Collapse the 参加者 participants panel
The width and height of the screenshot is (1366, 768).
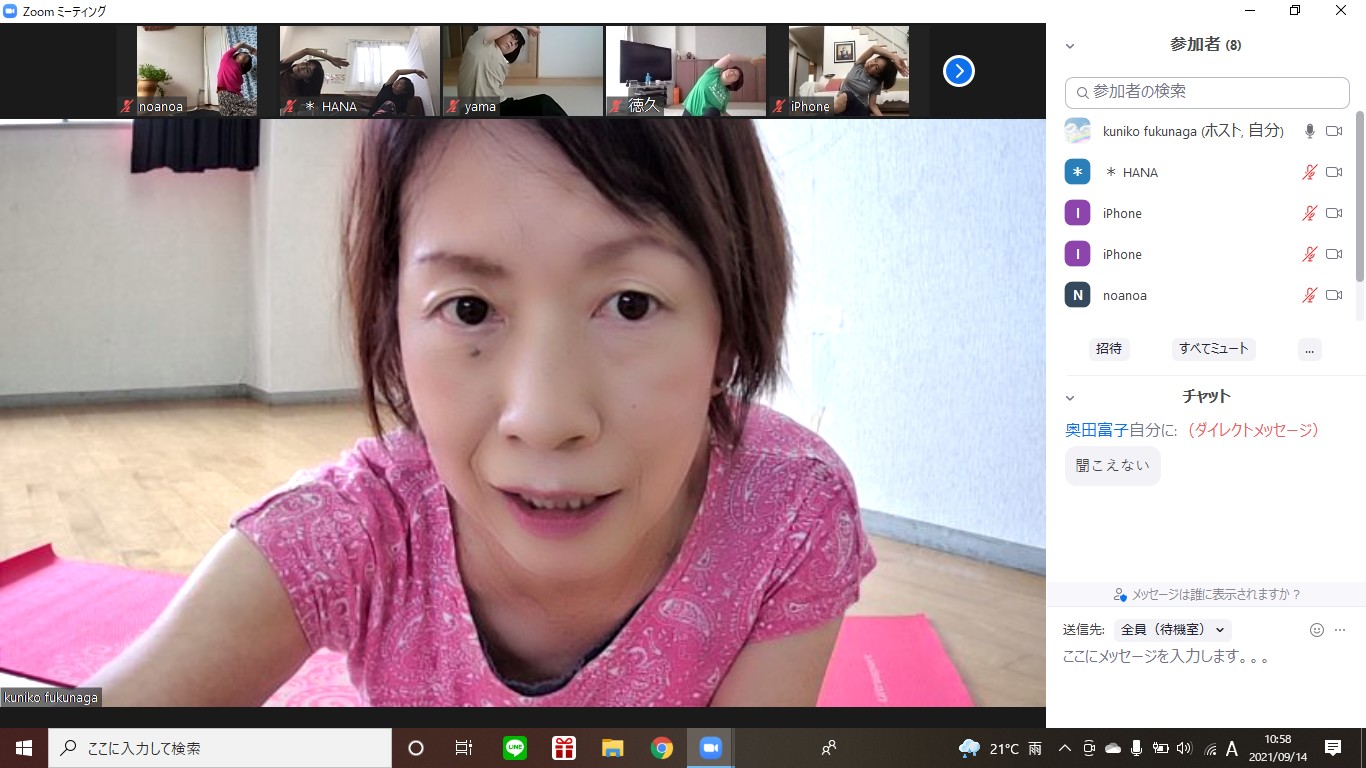point(1070,46)
